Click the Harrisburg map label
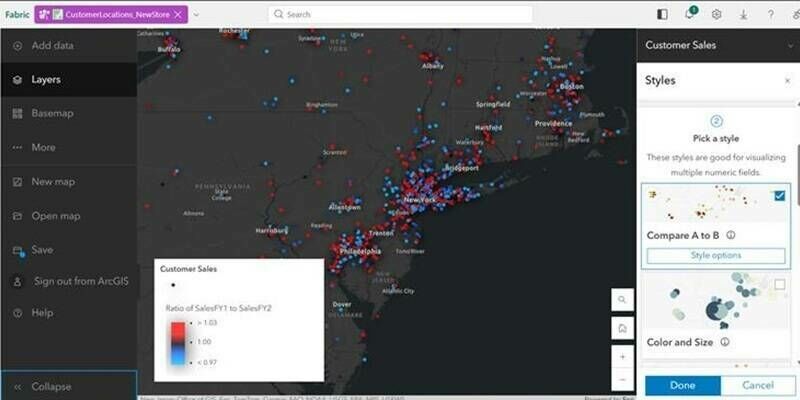 271,231
